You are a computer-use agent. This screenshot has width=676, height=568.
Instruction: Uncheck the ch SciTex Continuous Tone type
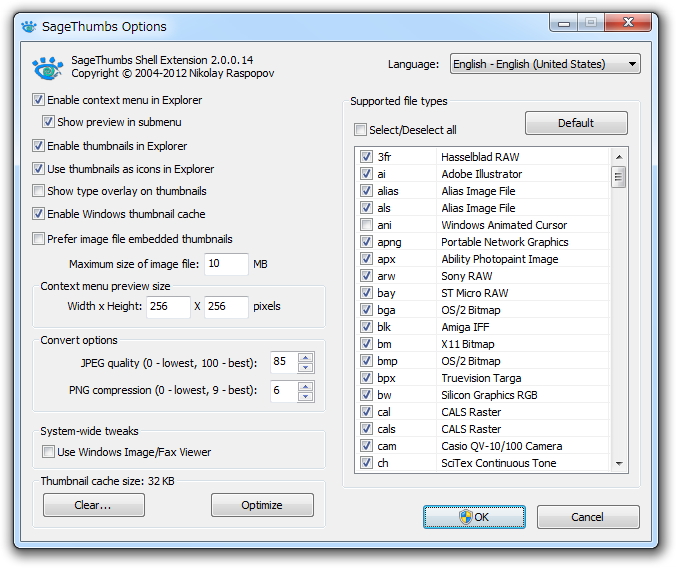[366, 463]
